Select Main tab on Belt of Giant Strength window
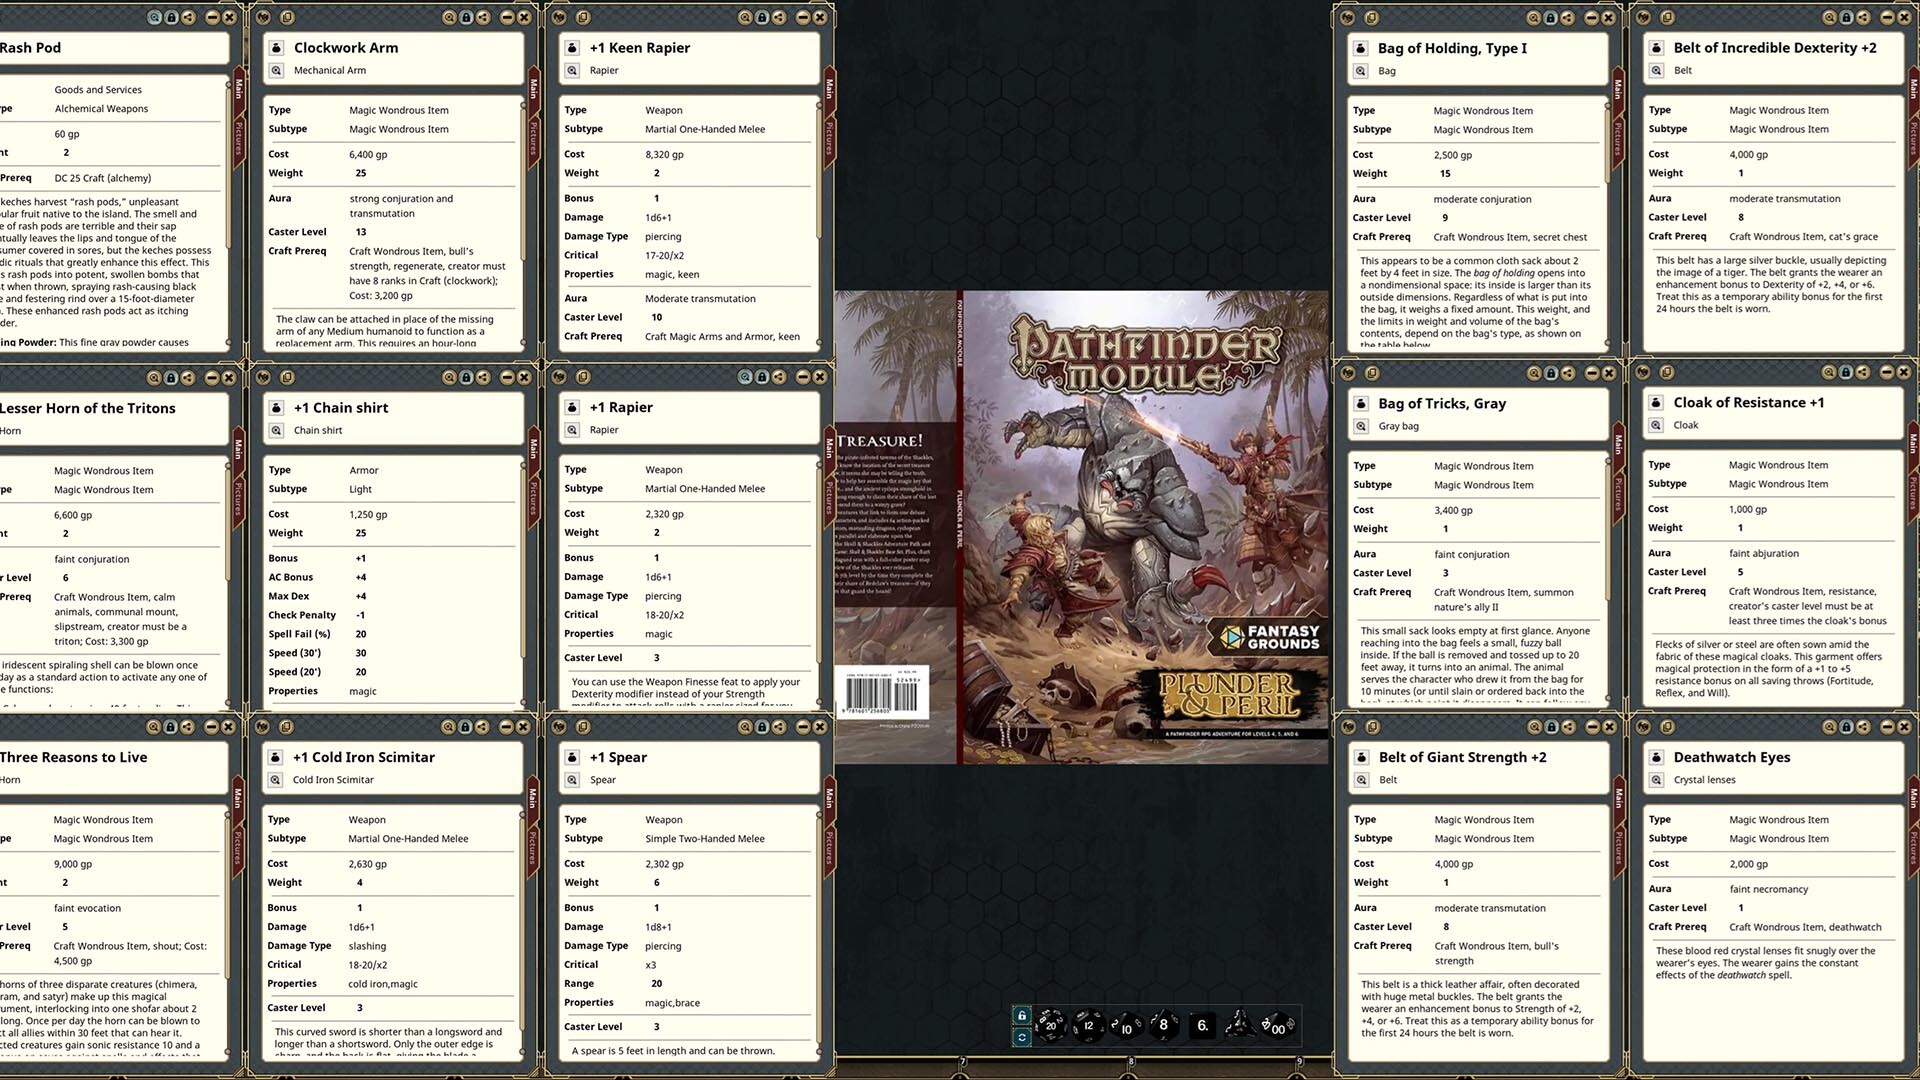 pyautogui.click(x=1618, y=798)
